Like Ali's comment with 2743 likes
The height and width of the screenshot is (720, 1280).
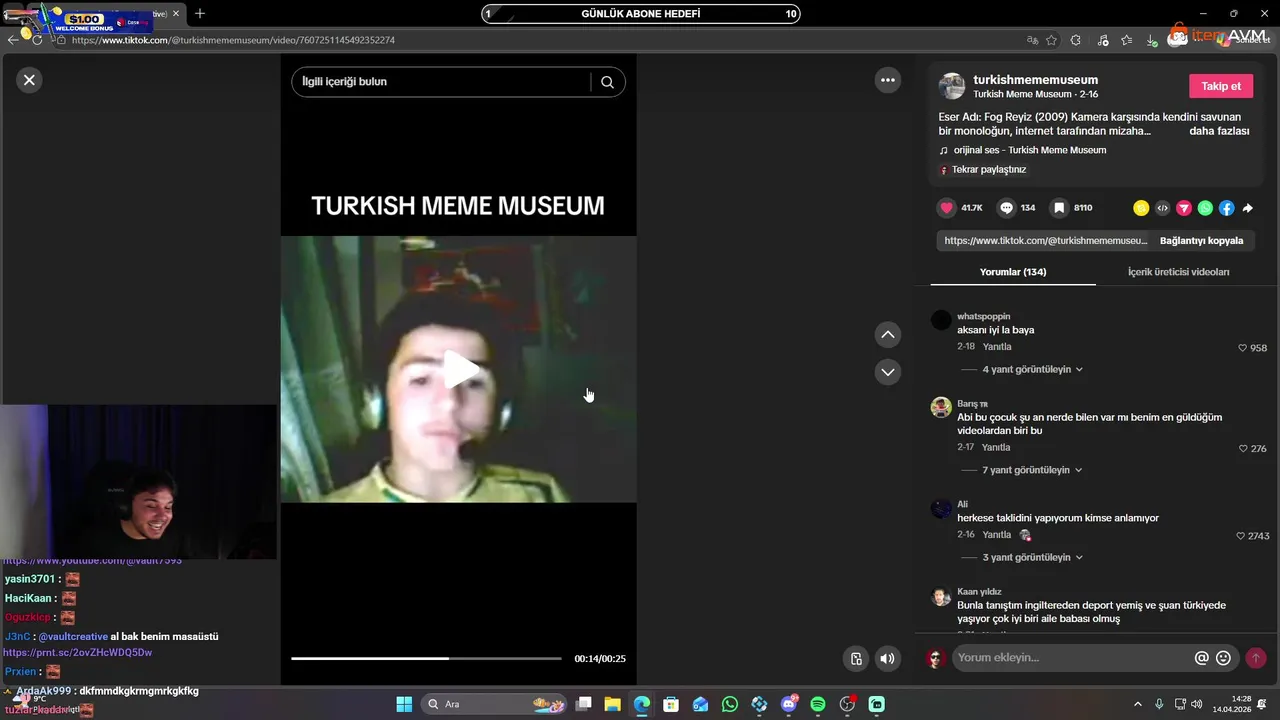click(x=1241, y=536)
